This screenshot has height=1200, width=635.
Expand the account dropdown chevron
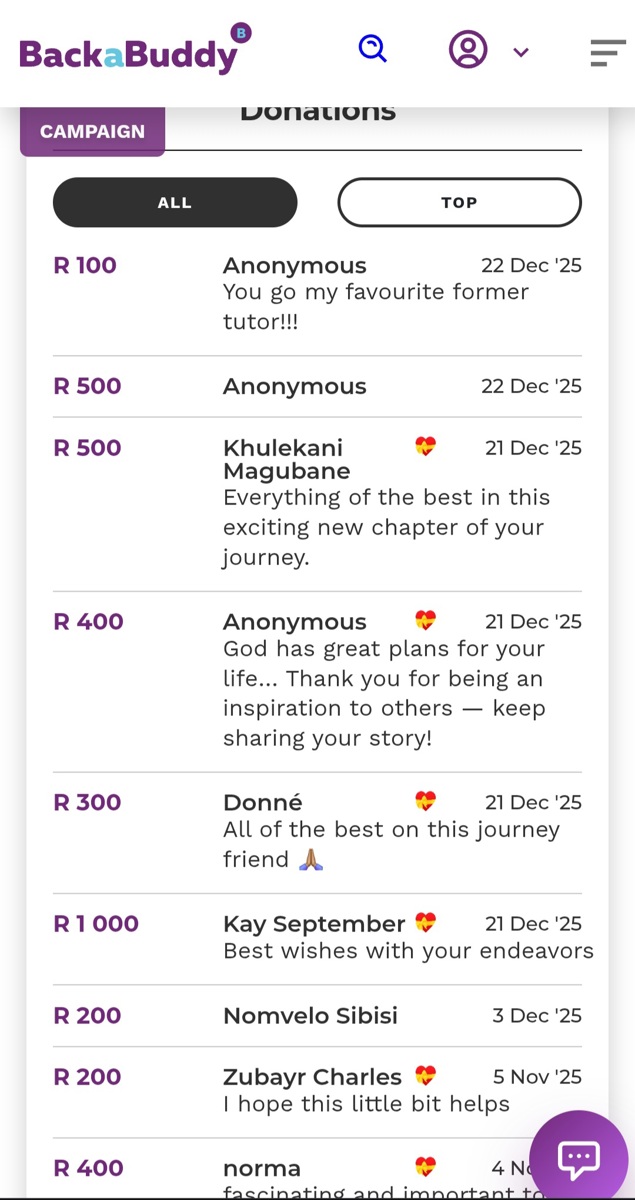coord(520,53)
